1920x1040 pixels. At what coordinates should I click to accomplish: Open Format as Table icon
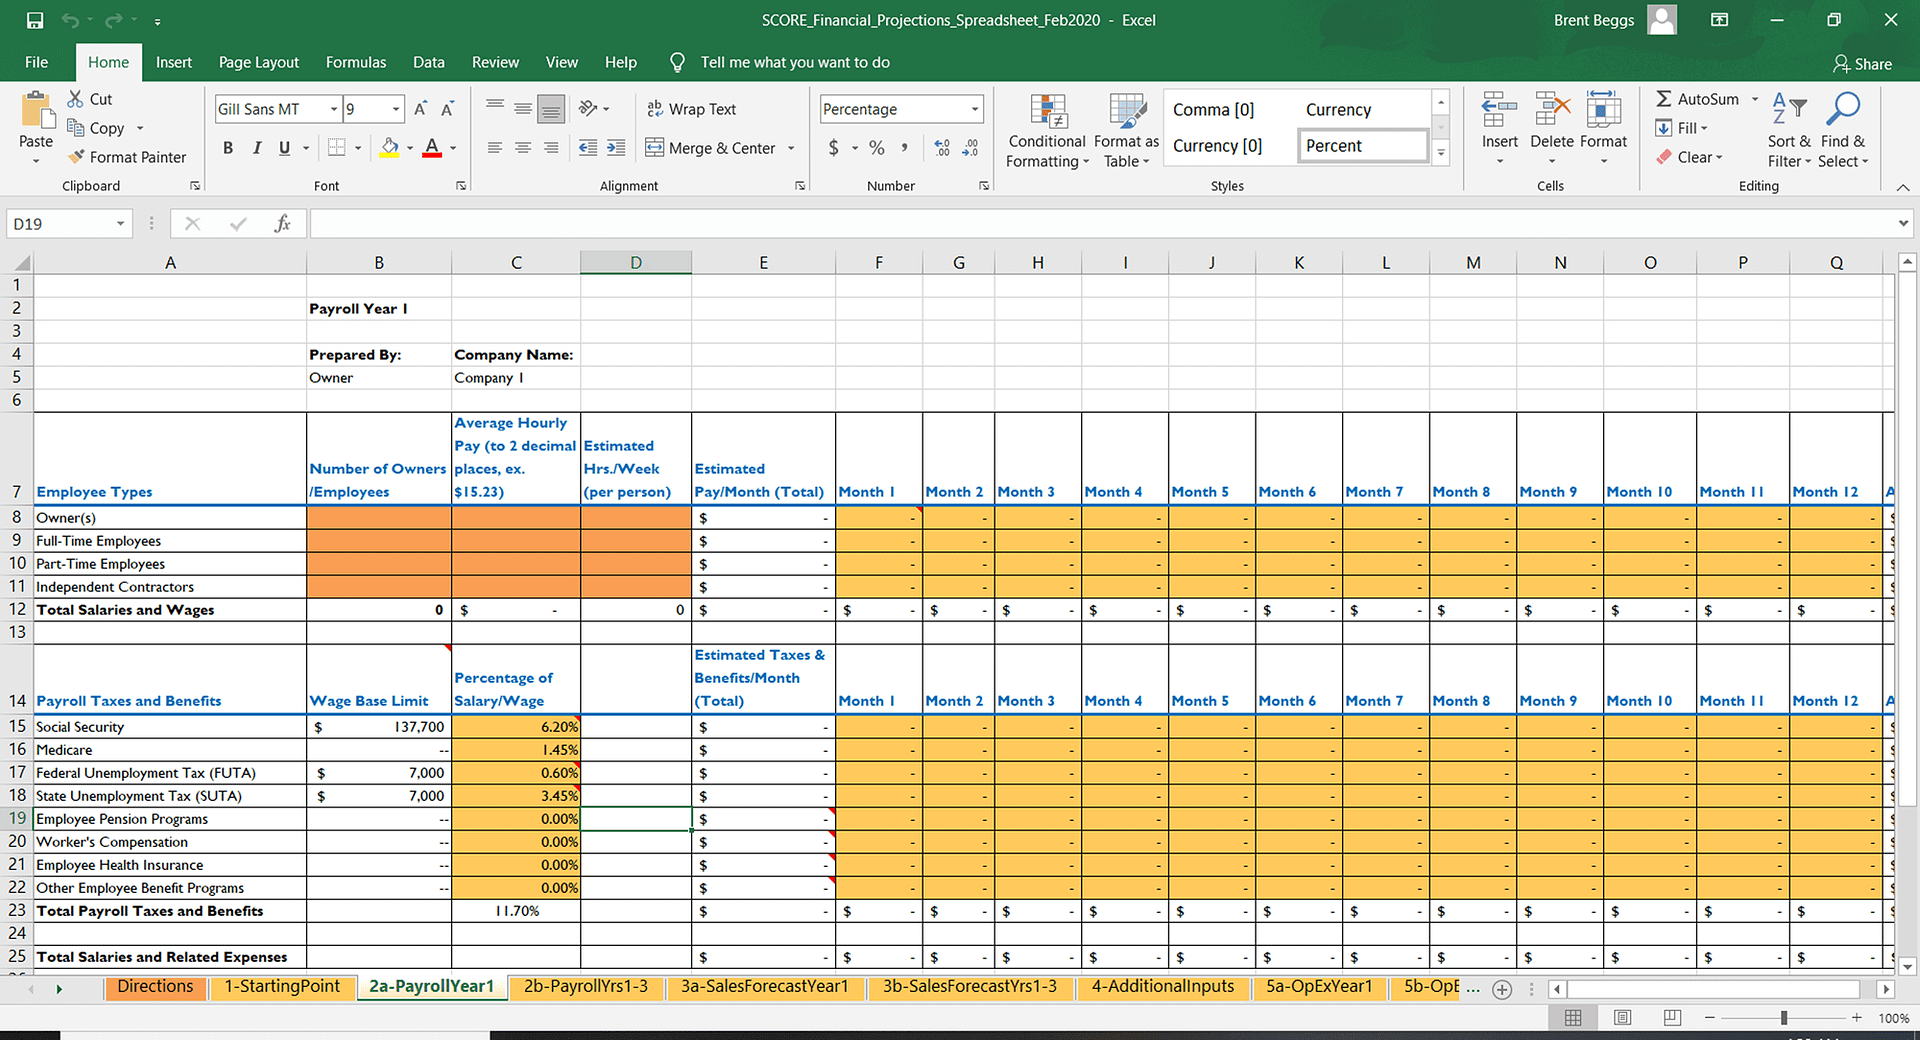click(1127, 112)
